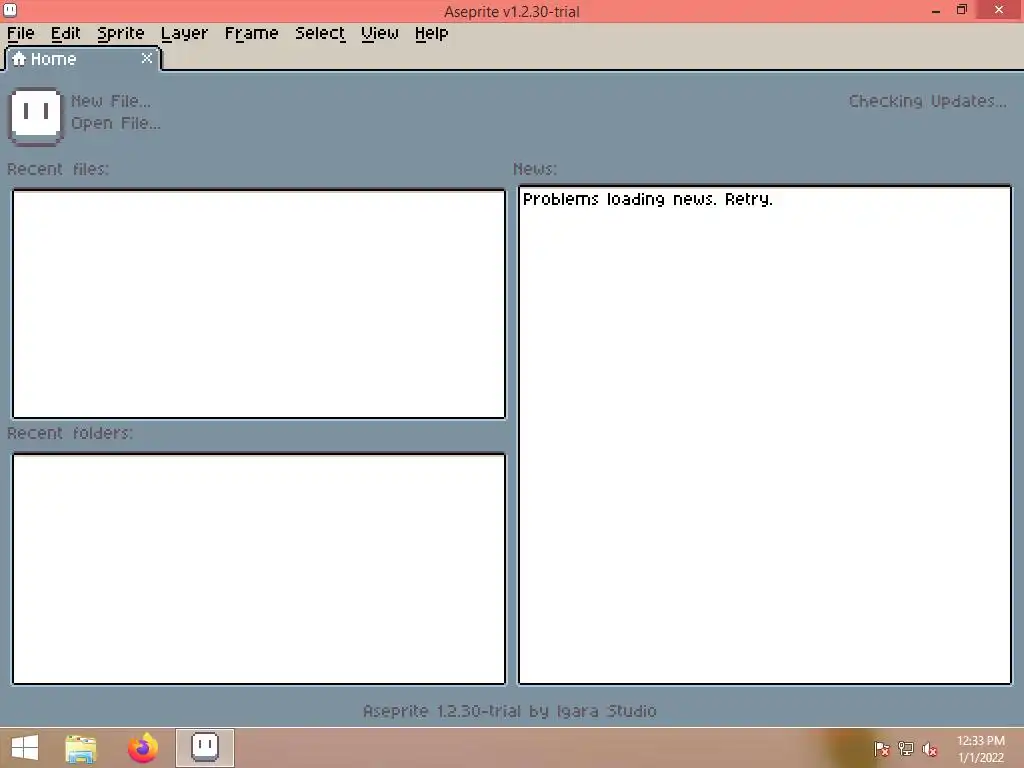Open the Help menu
This screenshot has height=768, width=1024.
(x=432, y=33)
